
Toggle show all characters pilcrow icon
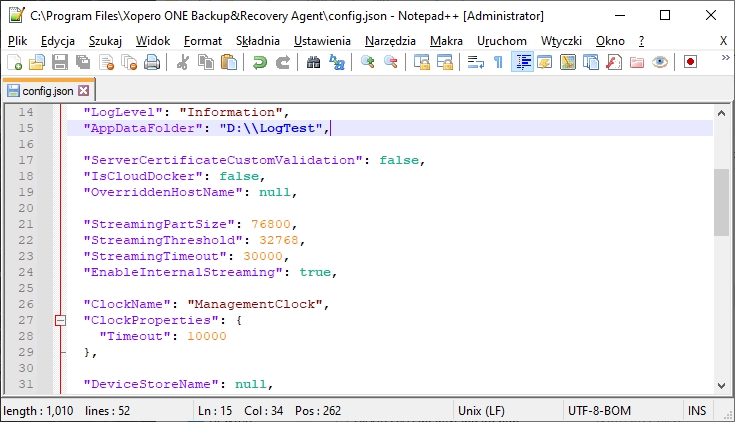pos(498,62)
